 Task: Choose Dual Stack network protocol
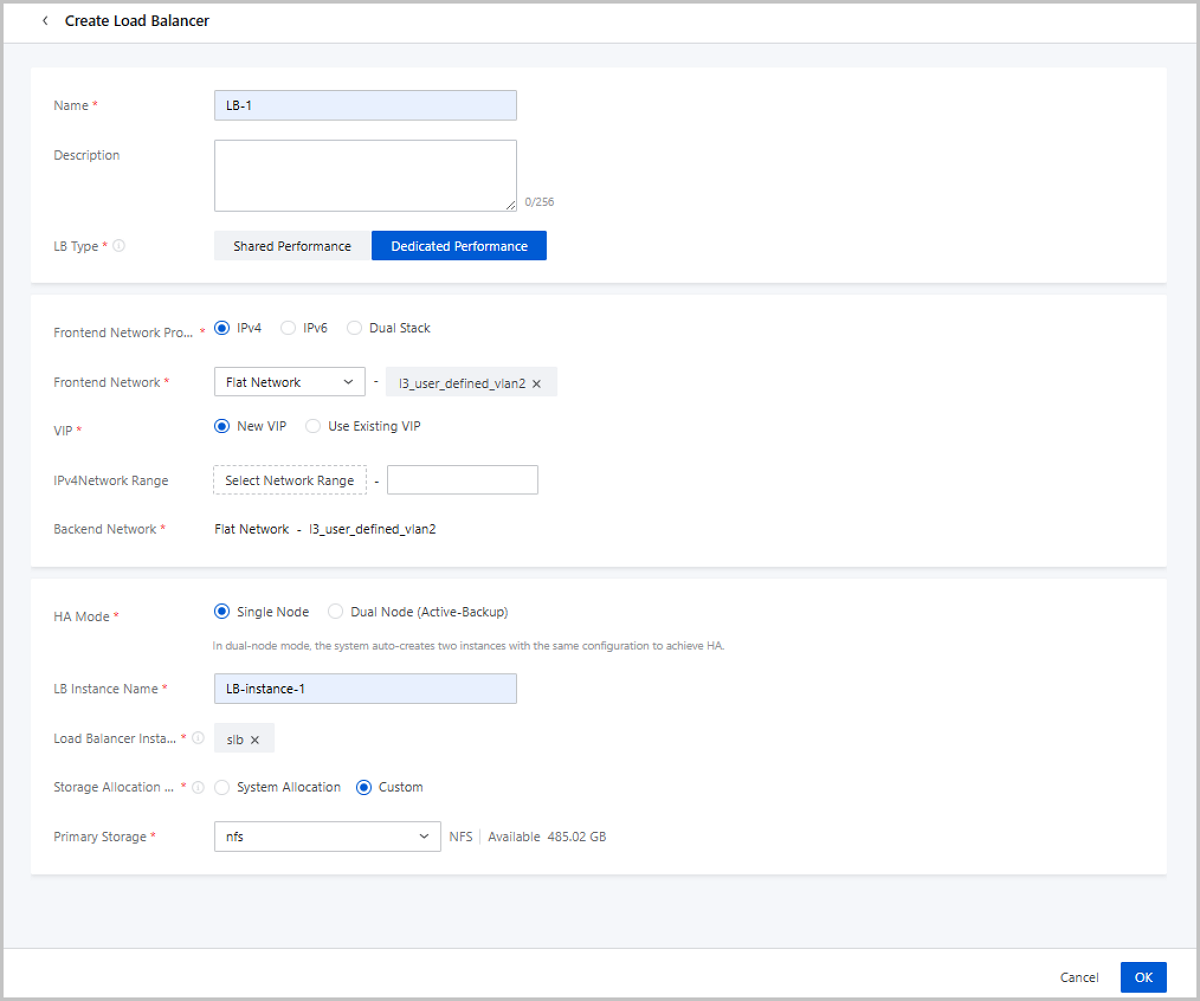[x=354, y=328]
